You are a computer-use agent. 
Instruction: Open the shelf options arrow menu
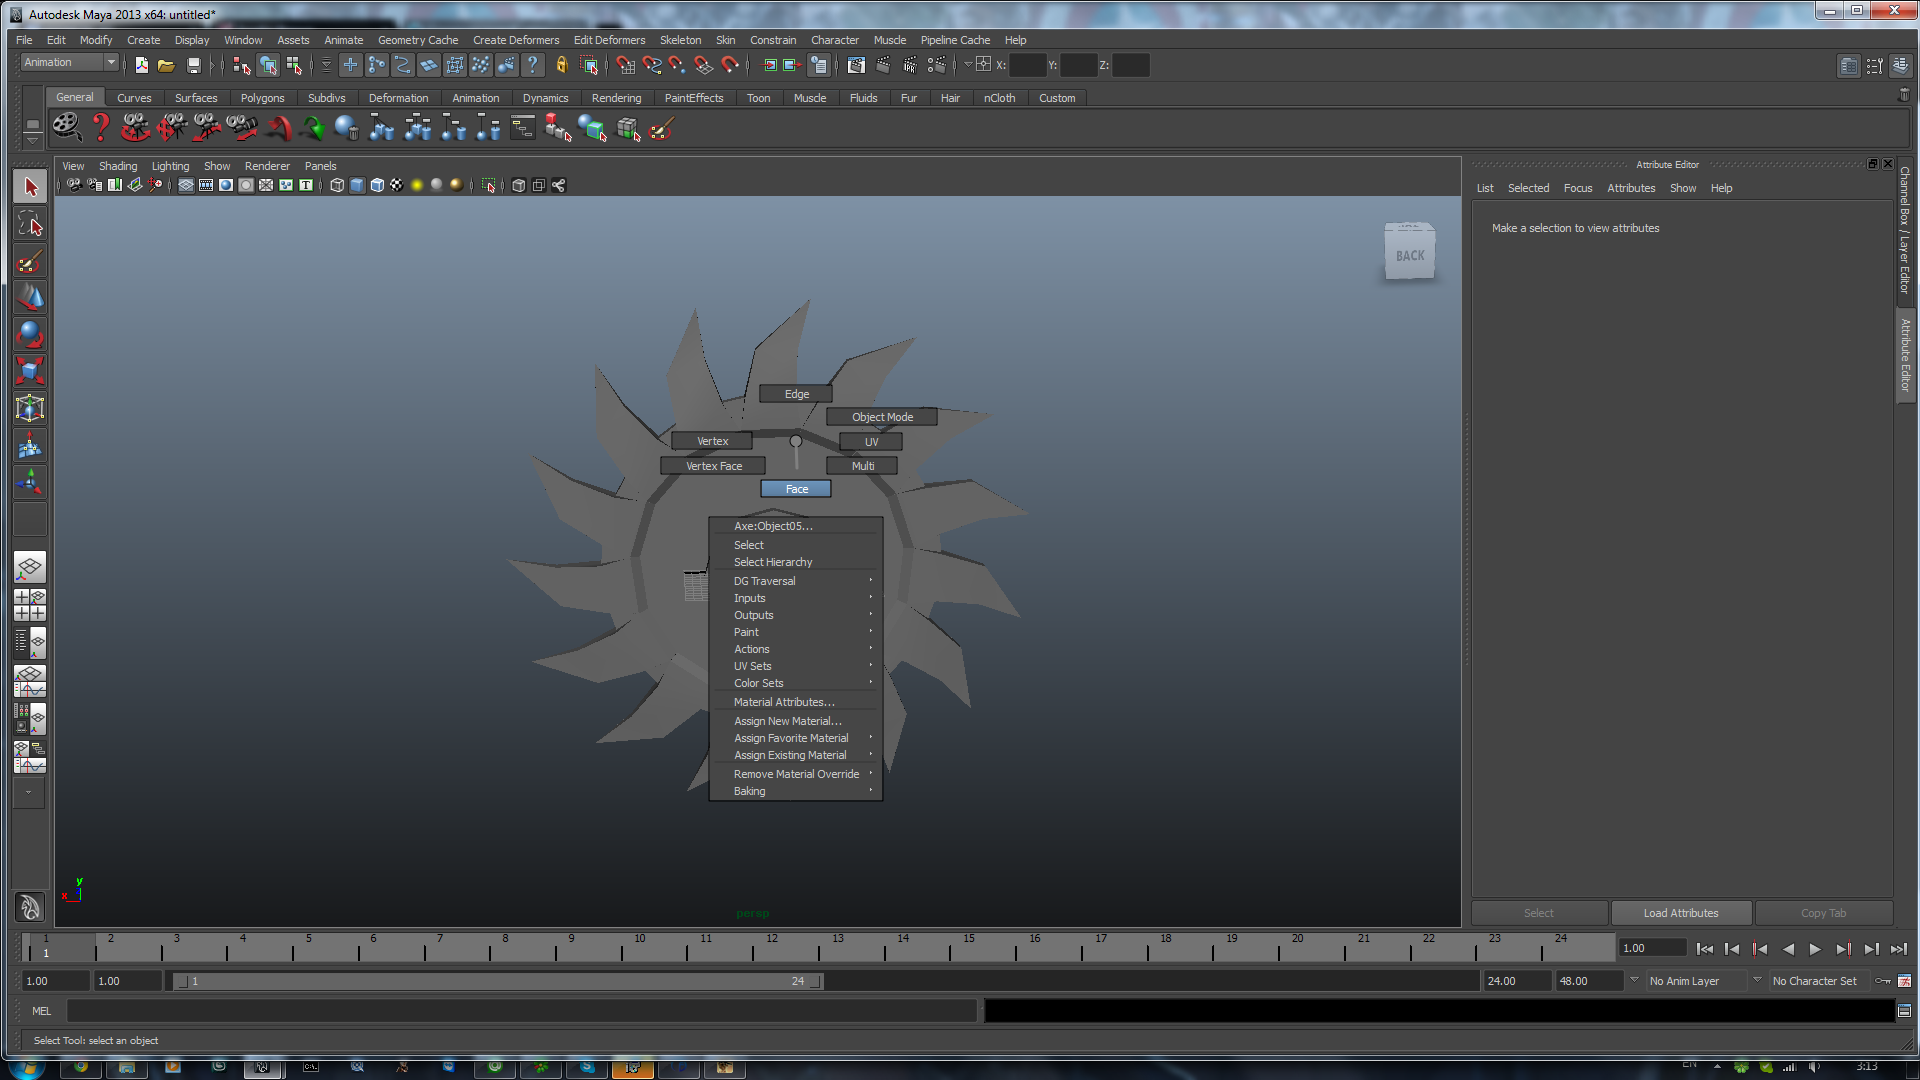point(32,140)
